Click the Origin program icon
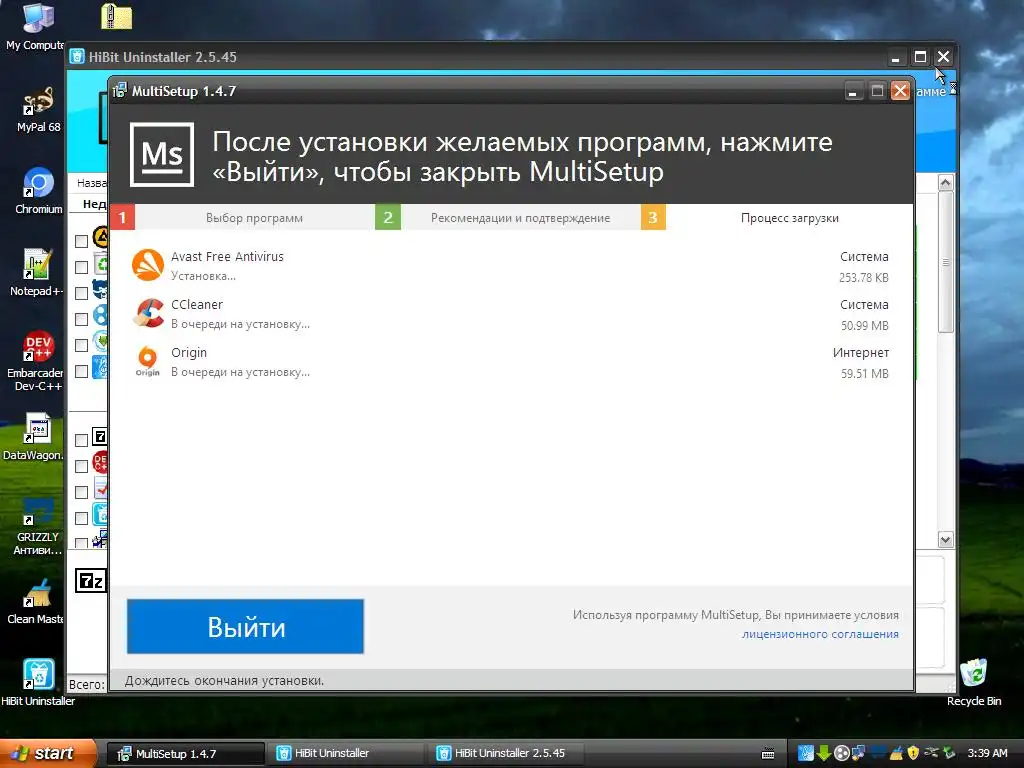The image size is (1024, 768). 148,361
